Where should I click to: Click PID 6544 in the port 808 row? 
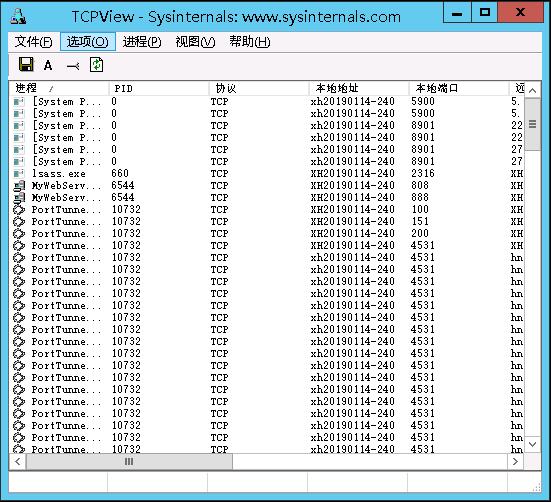[x=123, y=185]
